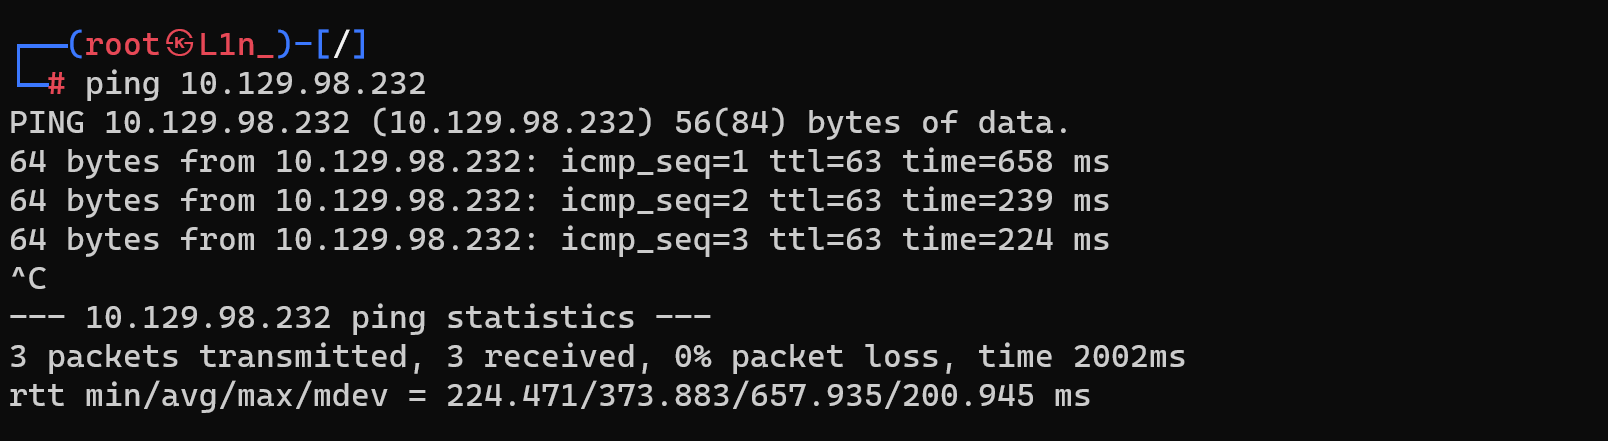Viewport: 1608px width, 441px height.
Task: Click time=658 ms value
Action: (1006, 162)
